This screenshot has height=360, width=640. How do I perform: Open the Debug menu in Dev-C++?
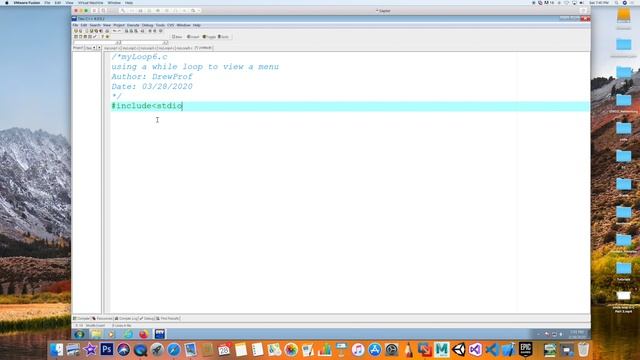pyautogui.click(x=147, y=25)
